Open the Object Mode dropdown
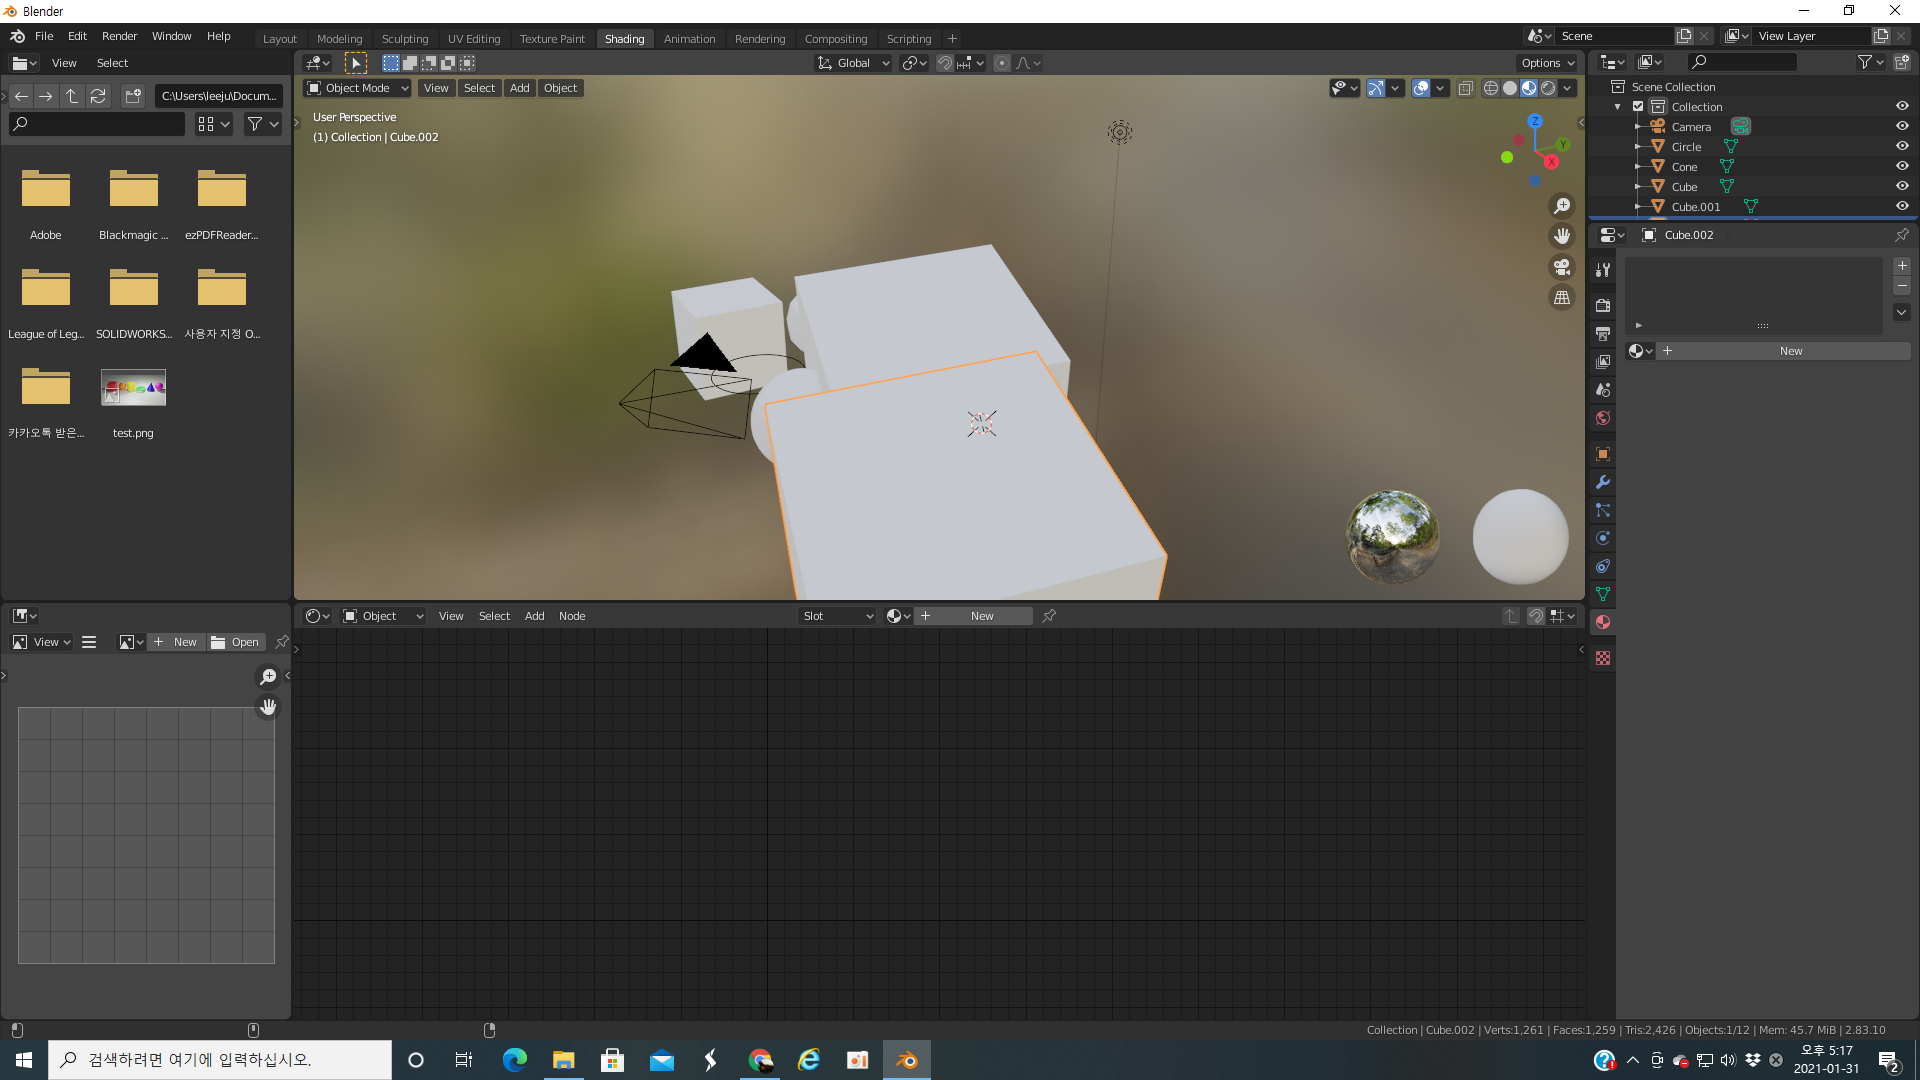This screenshot has height=1080, width=1920. 357,88
